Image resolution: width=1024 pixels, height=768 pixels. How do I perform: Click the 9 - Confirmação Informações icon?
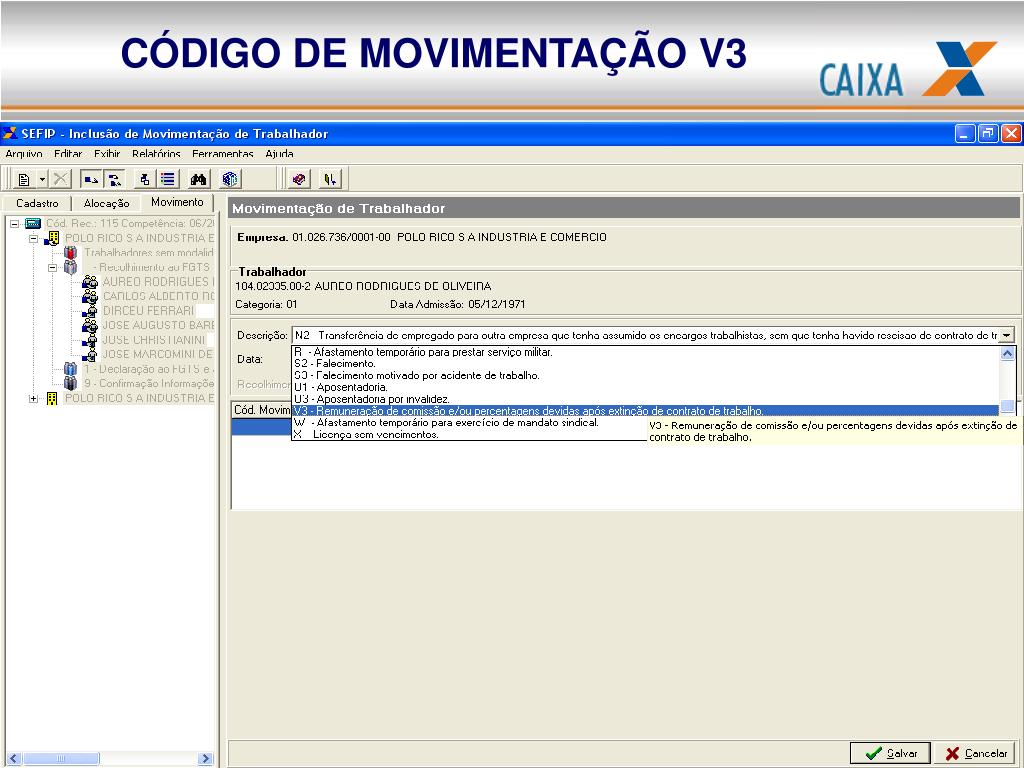[x=71, y=383]
